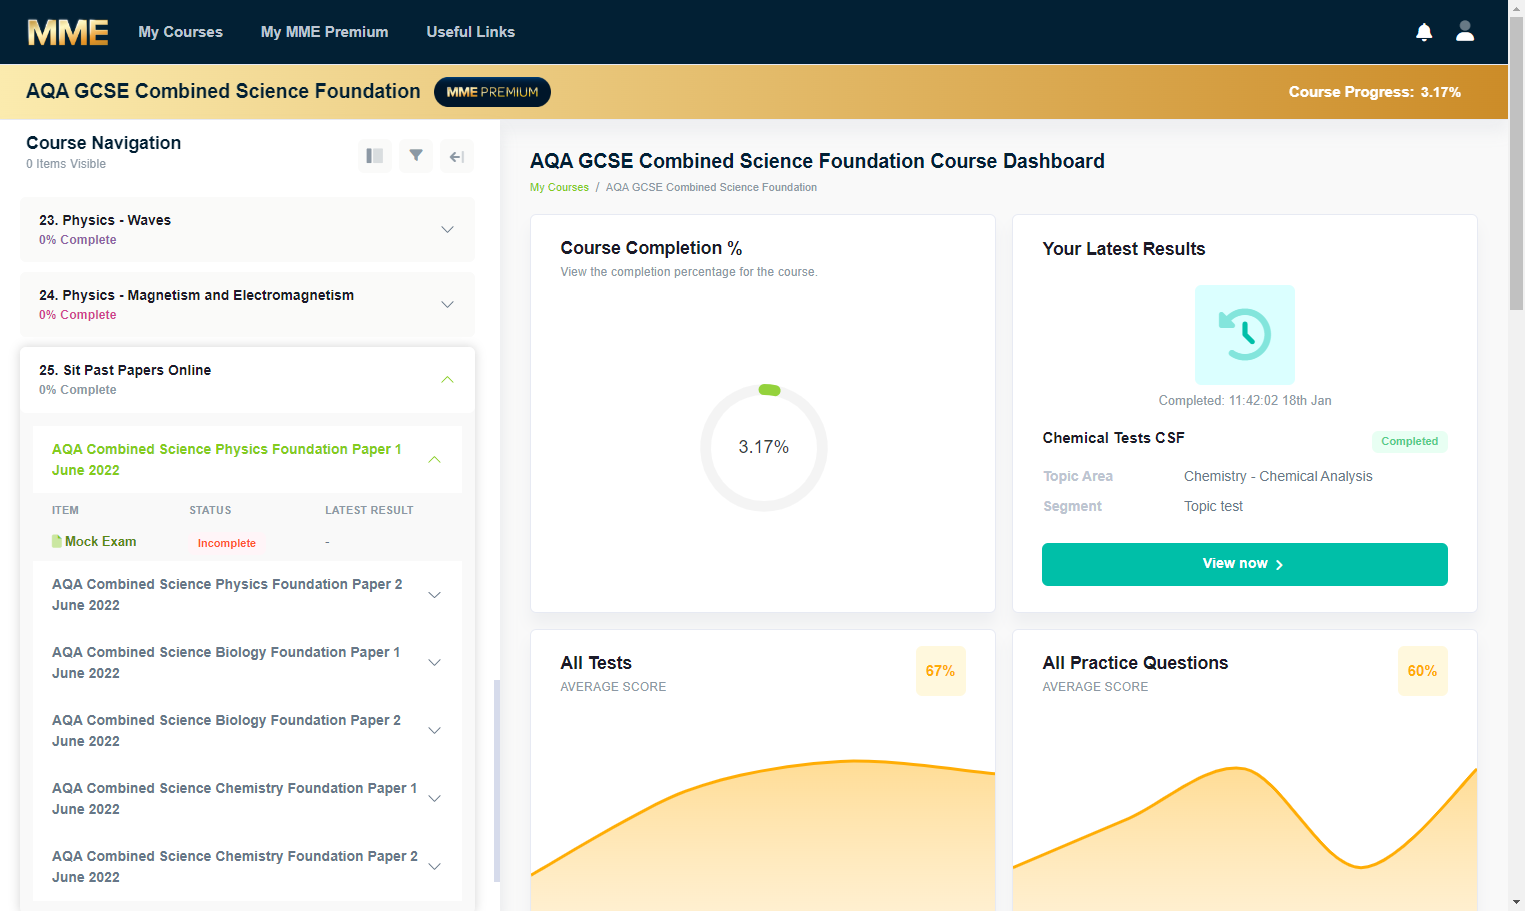
Task: Click the Chemistry - Chemical Analysis value
Action: 1278,476
